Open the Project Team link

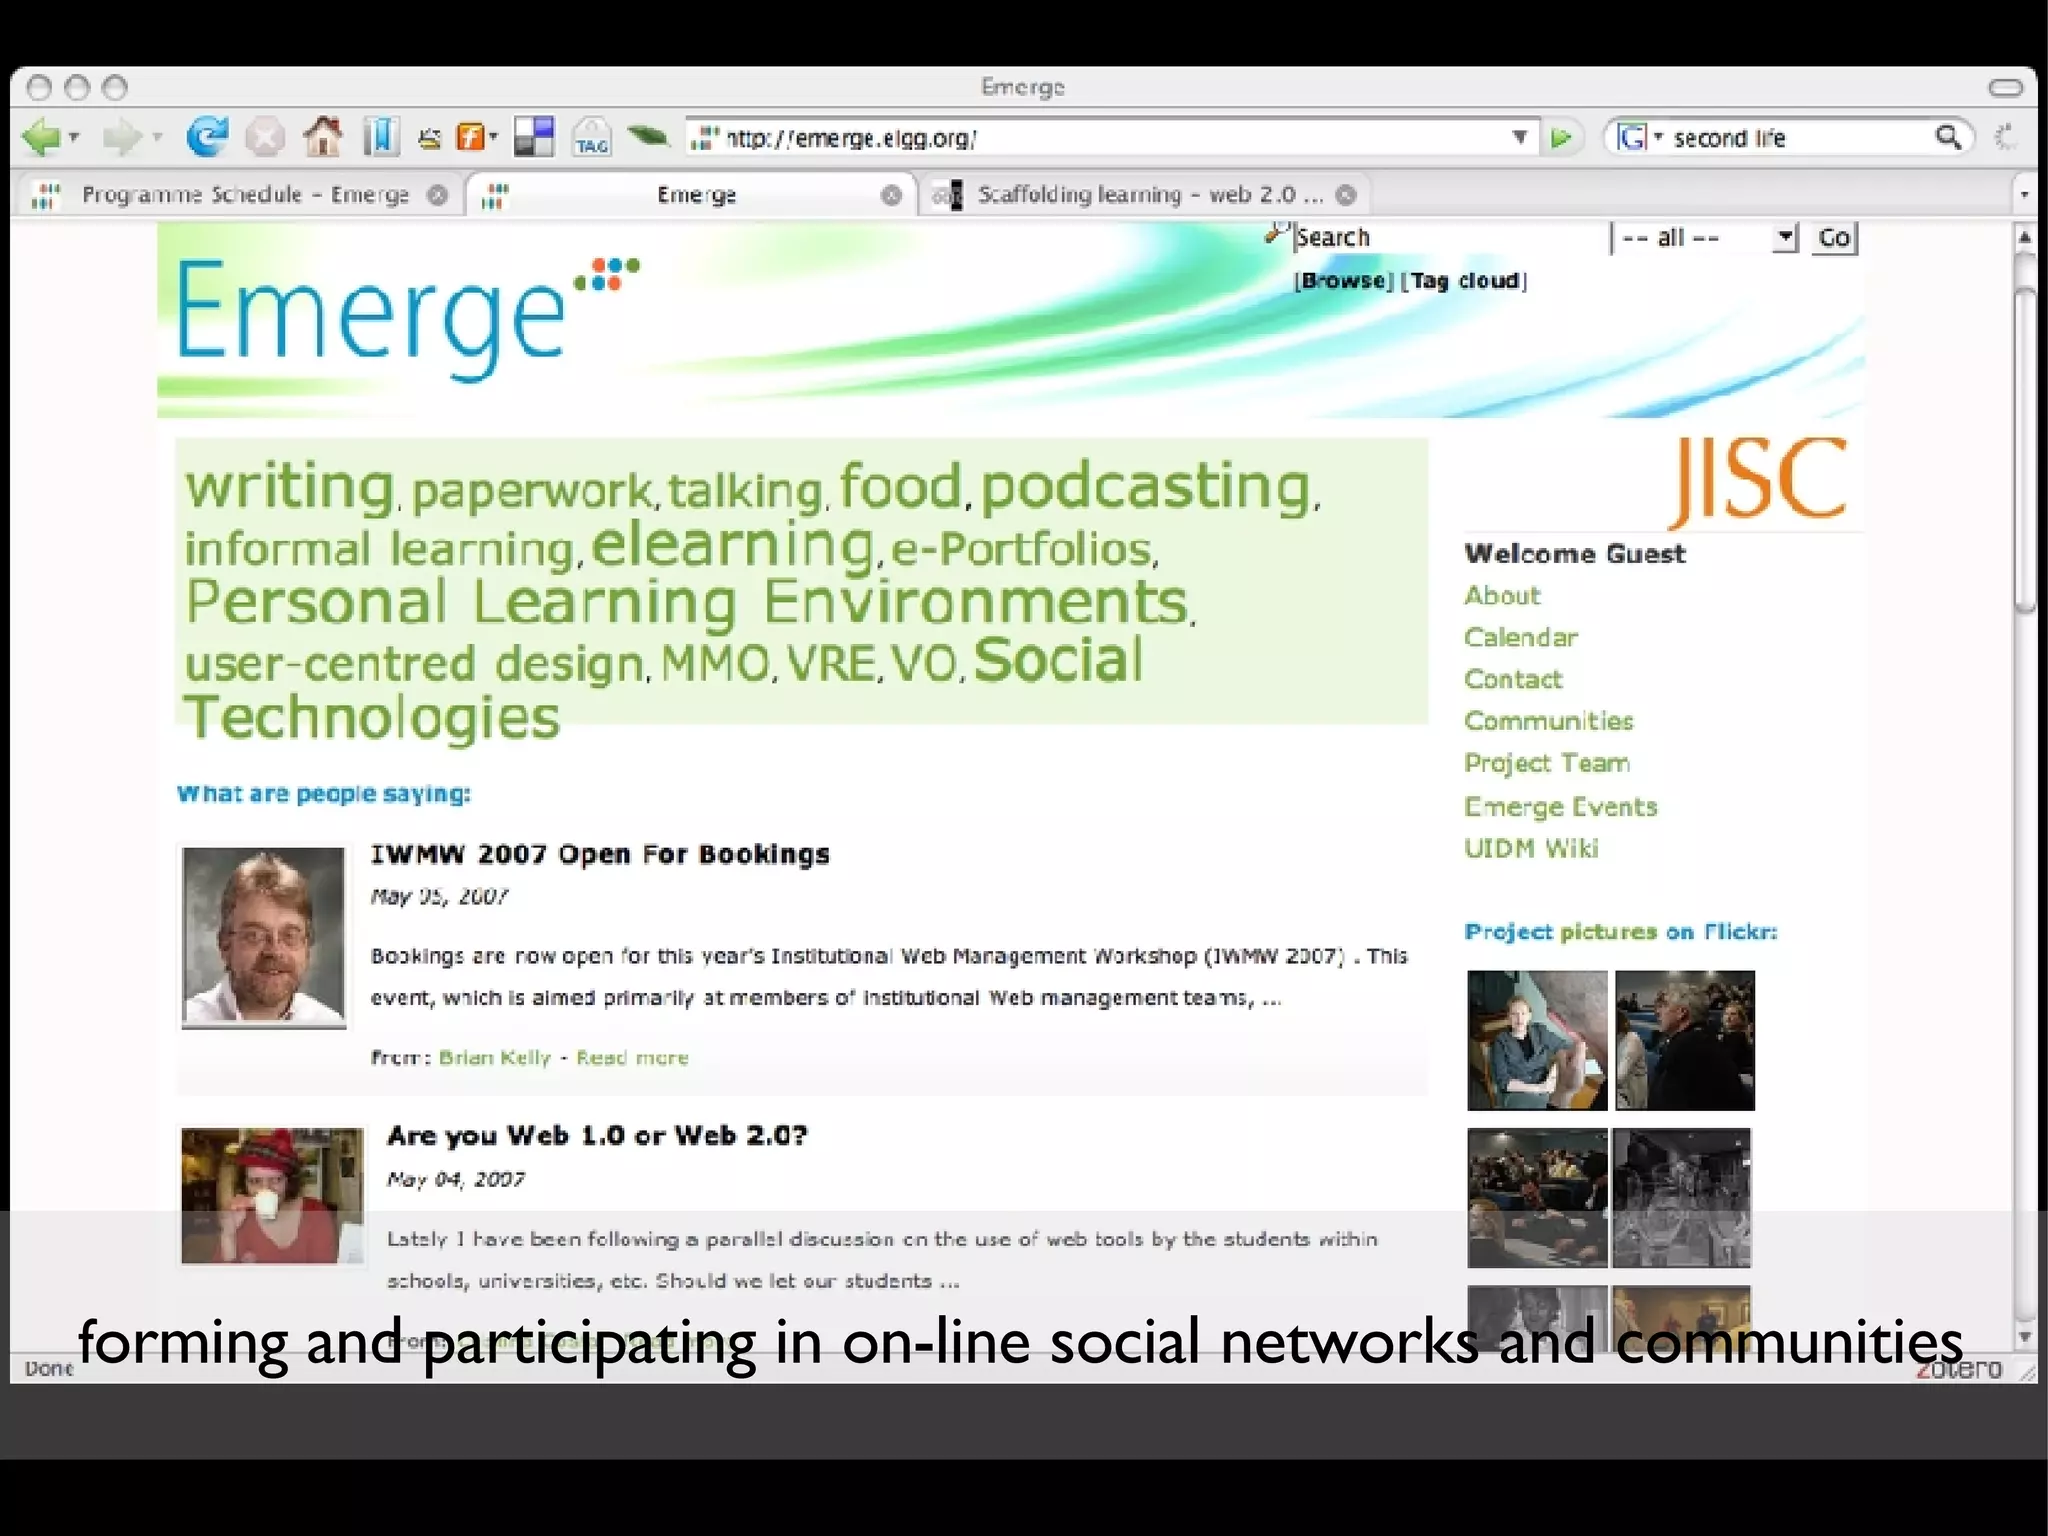(1547, 763)
